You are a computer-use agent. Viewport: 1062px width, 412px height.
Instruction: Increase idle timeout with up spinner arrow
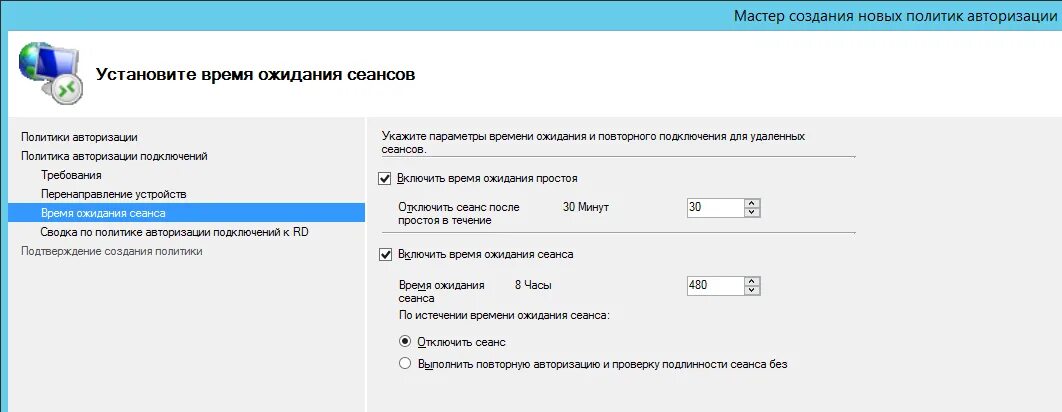(x=752, y=203)
